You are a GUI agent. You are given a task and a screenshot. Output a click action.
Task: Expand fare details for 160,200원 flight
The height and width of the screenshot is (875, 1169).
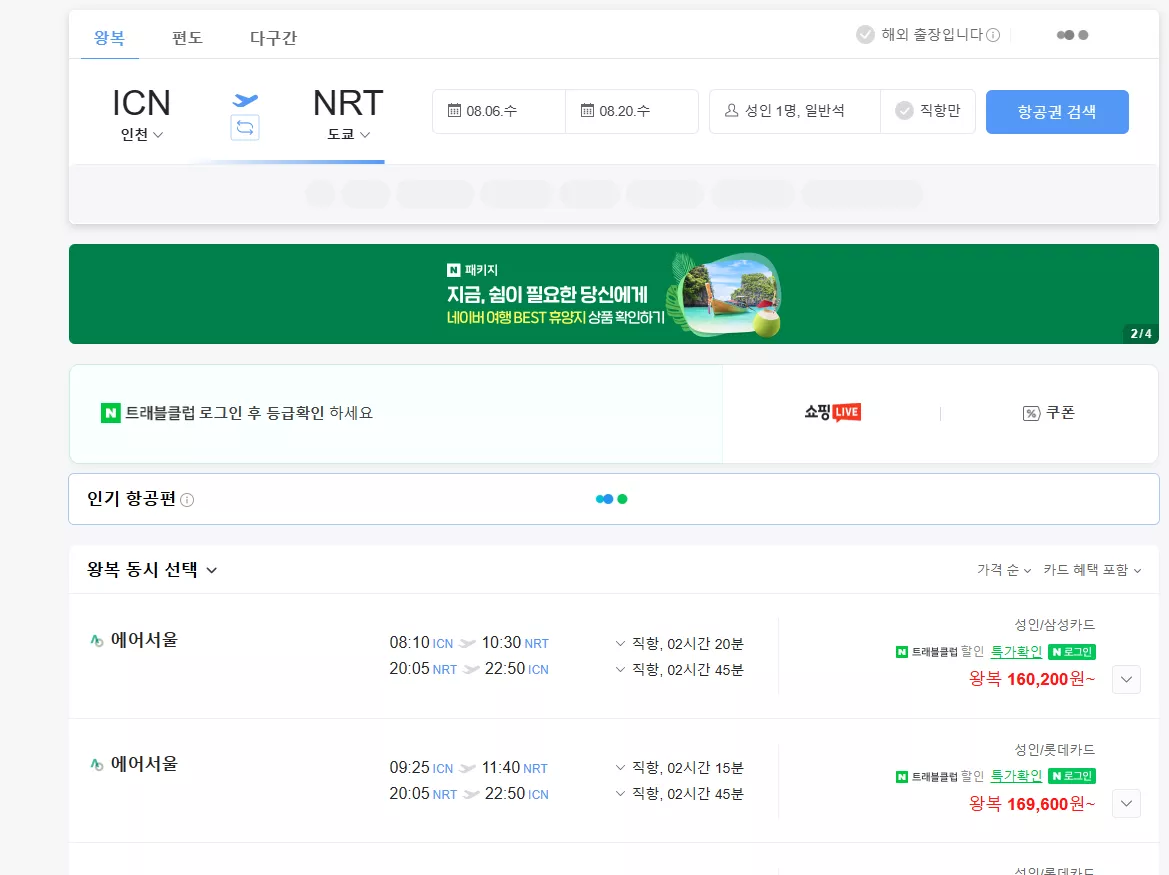[x=1127, y=679]
